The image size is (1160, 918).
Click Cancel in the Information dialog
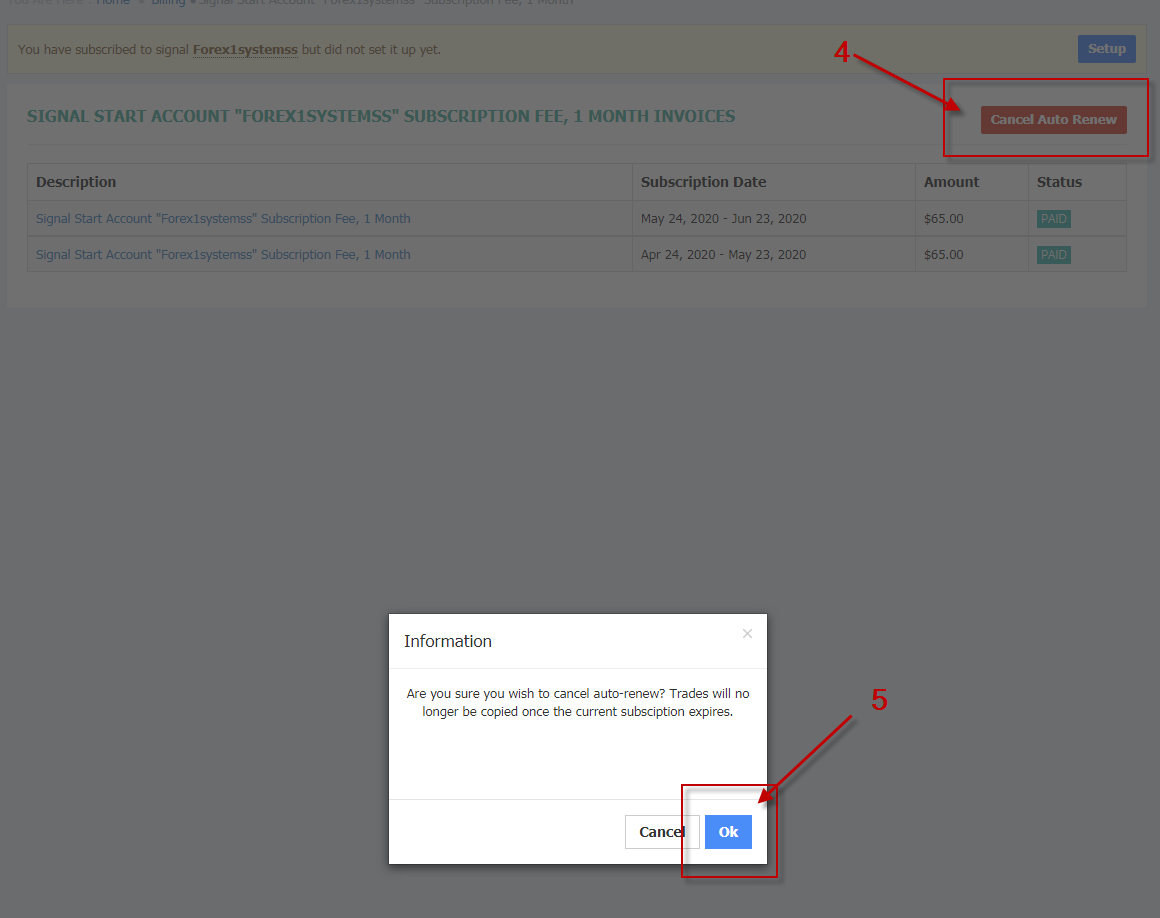tap(662, 831)
